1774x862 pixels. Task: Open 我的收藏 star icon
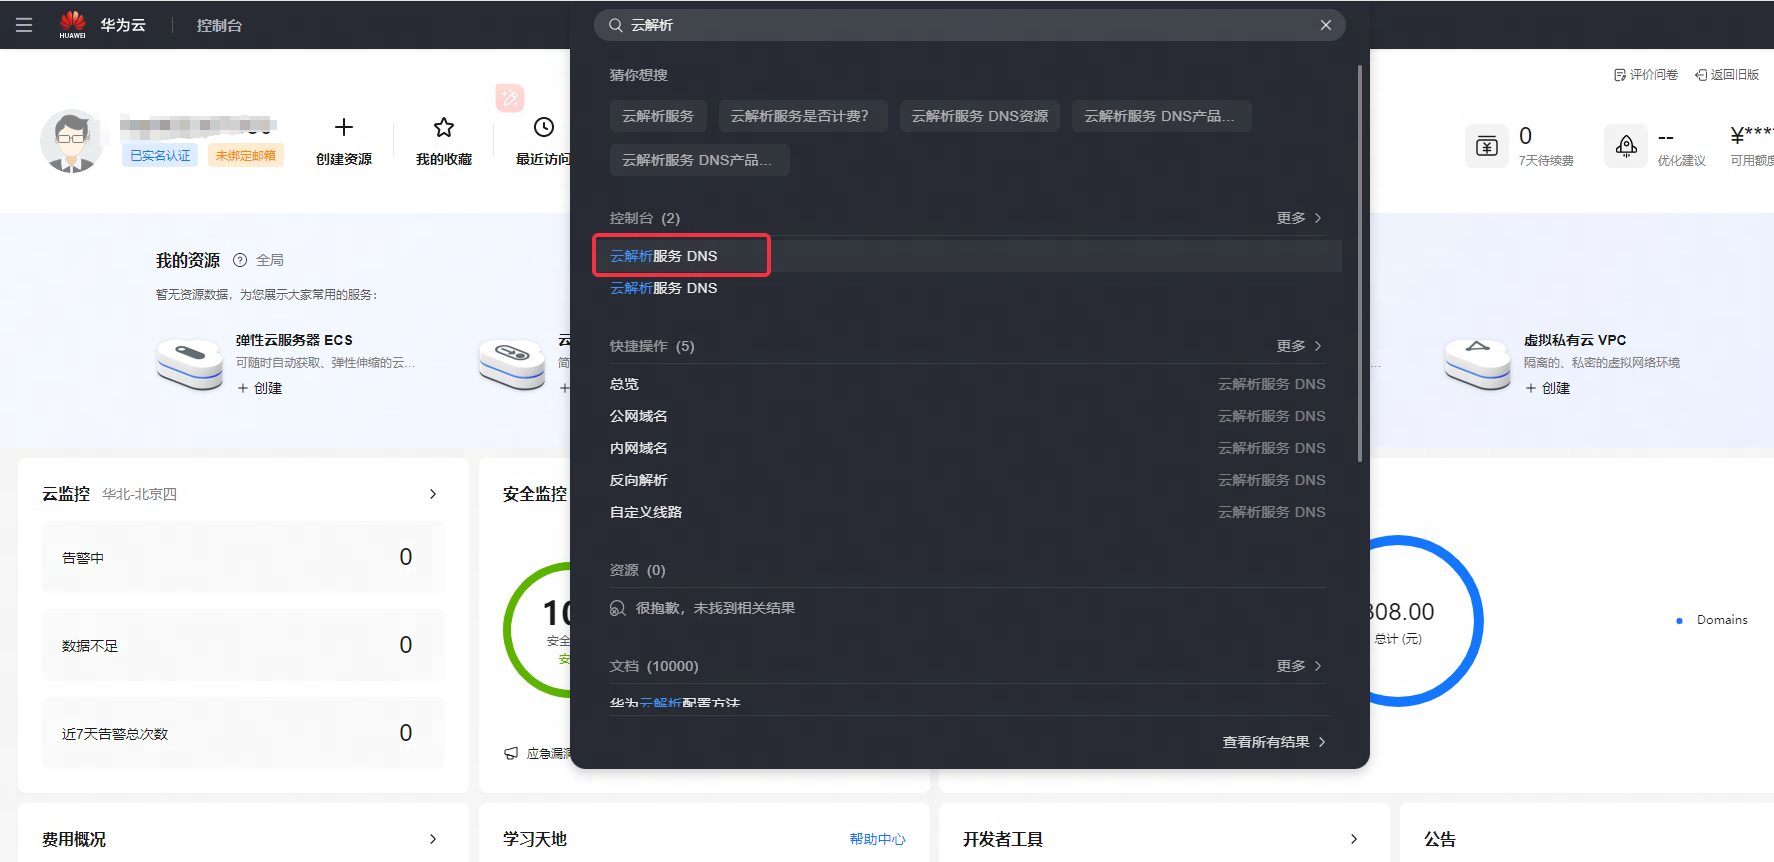coord(443,127)
